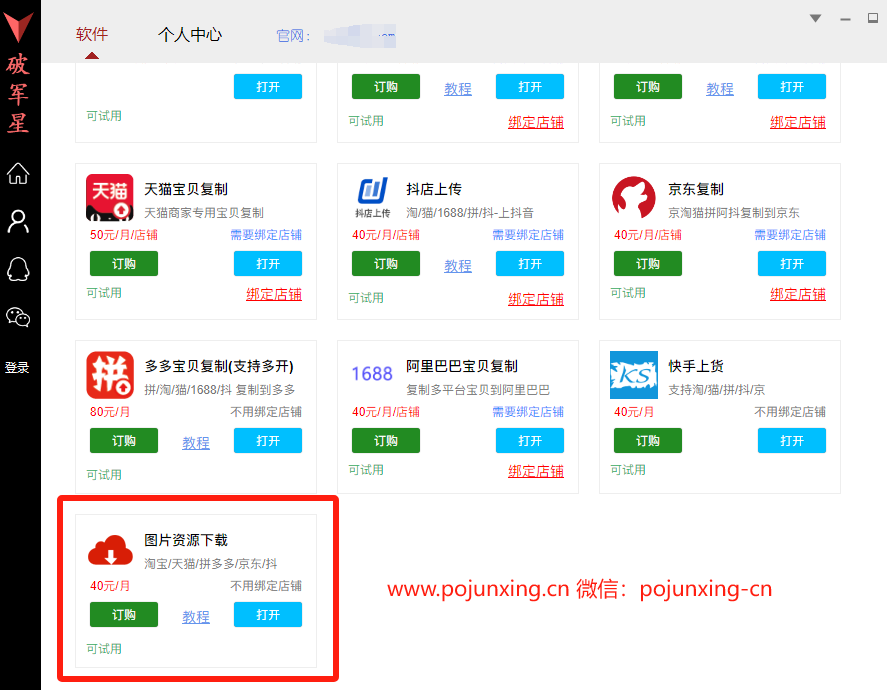Click 不用绑定店铺 label on 快手上货 card

click(790, 412)
